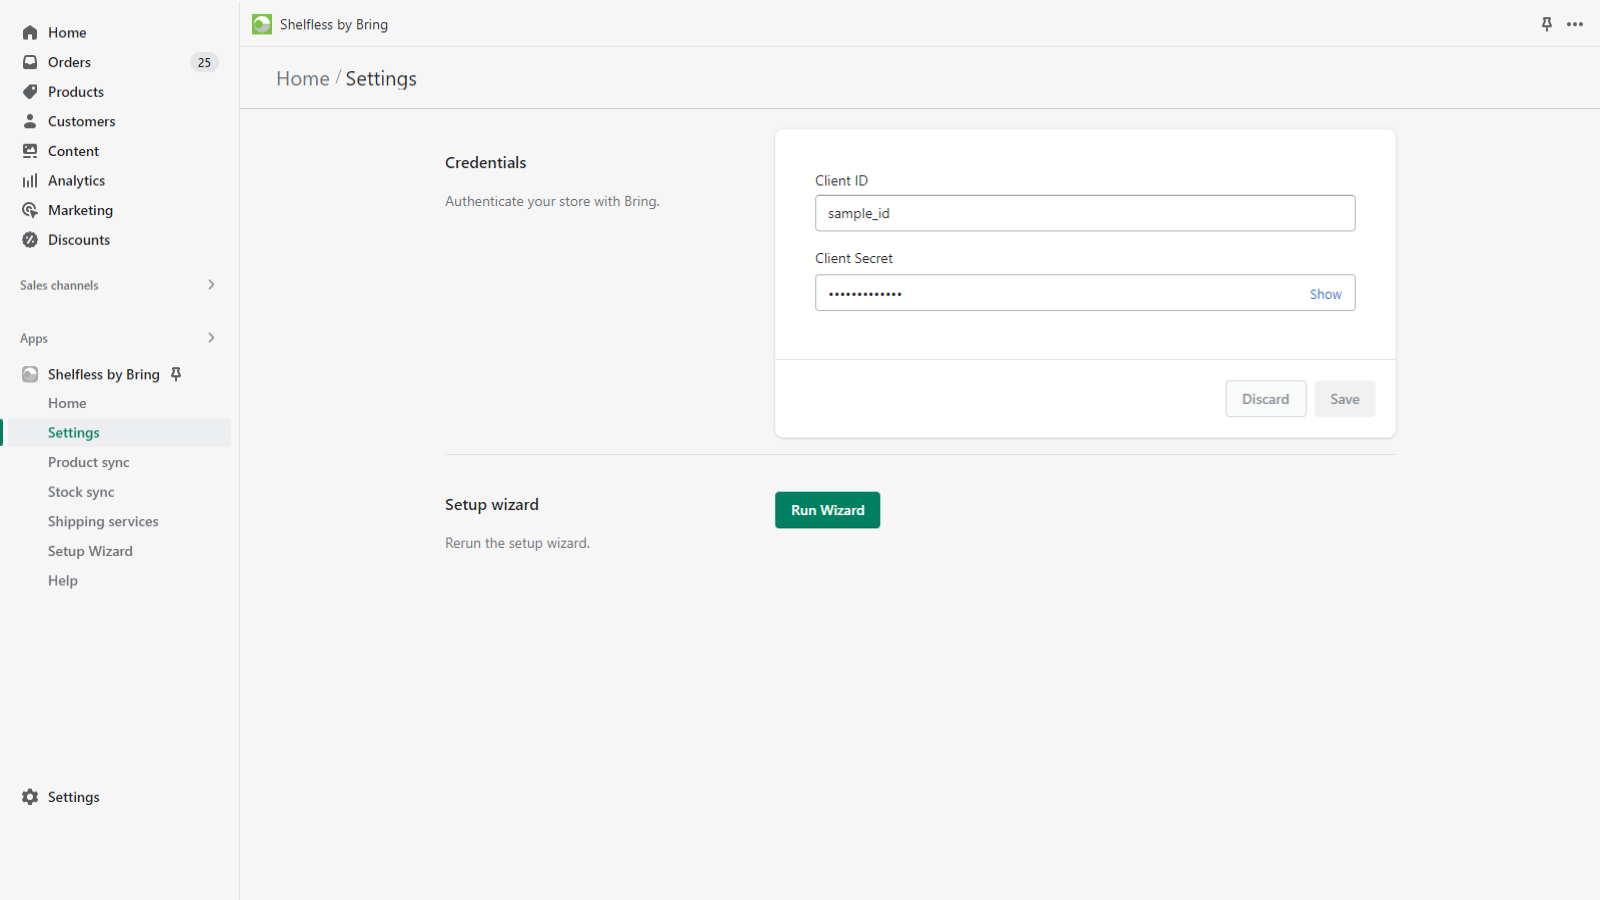Show the Client Secret value
This screenshot has height=900, width=1600.
1325,294
